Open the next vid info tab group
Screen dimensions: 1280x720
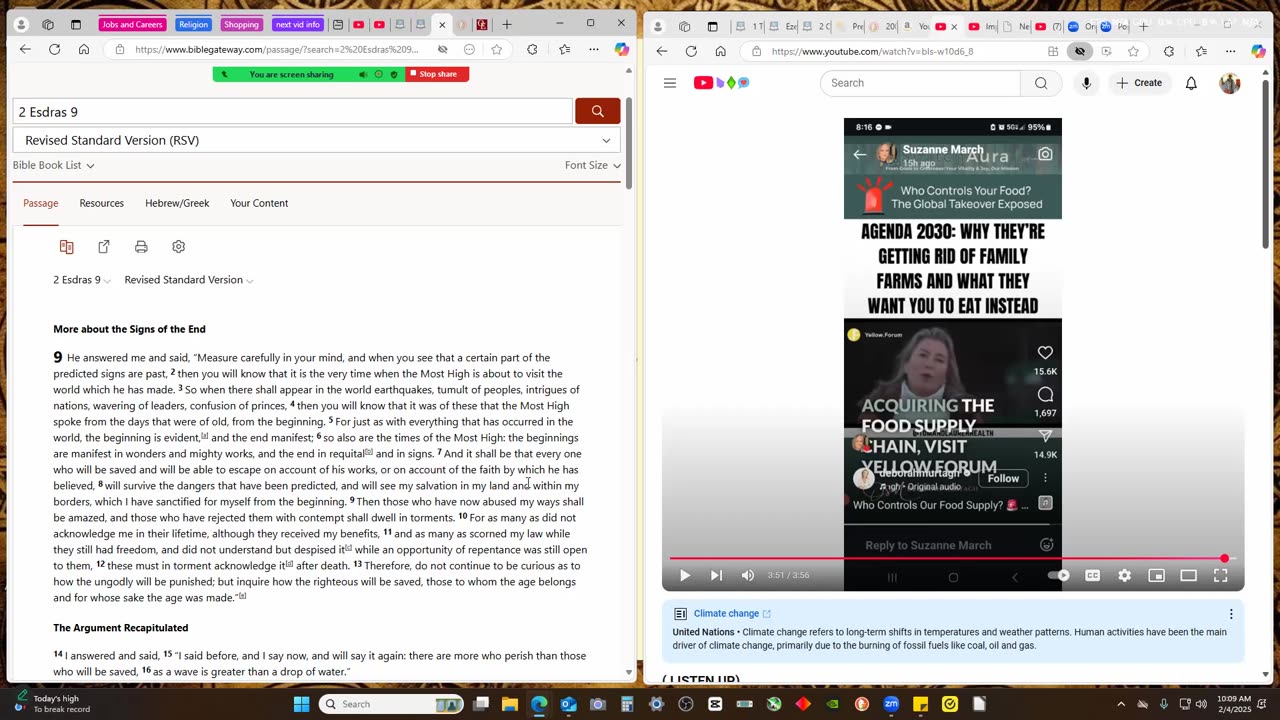[298, 24]
